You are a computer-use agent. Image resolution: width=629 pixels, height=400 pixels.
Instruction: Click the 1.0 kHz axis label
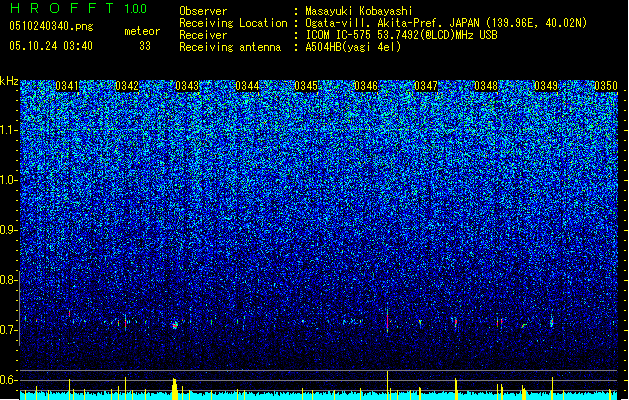[x=9, y=180]
